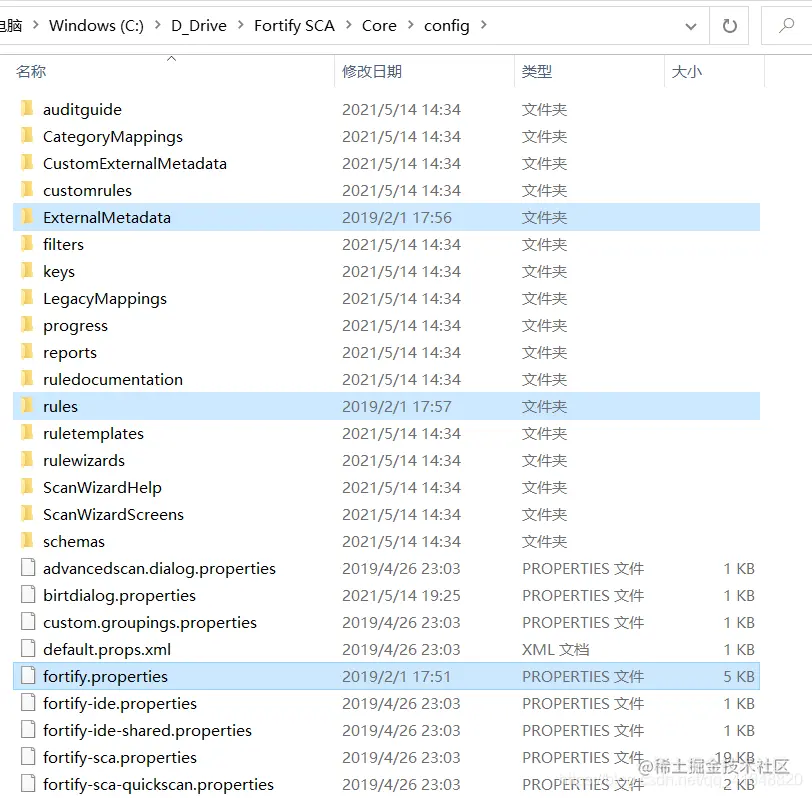Click the fortify-ide.properties file icon
This screenshot has height=798, width=812.
(28, 703)
